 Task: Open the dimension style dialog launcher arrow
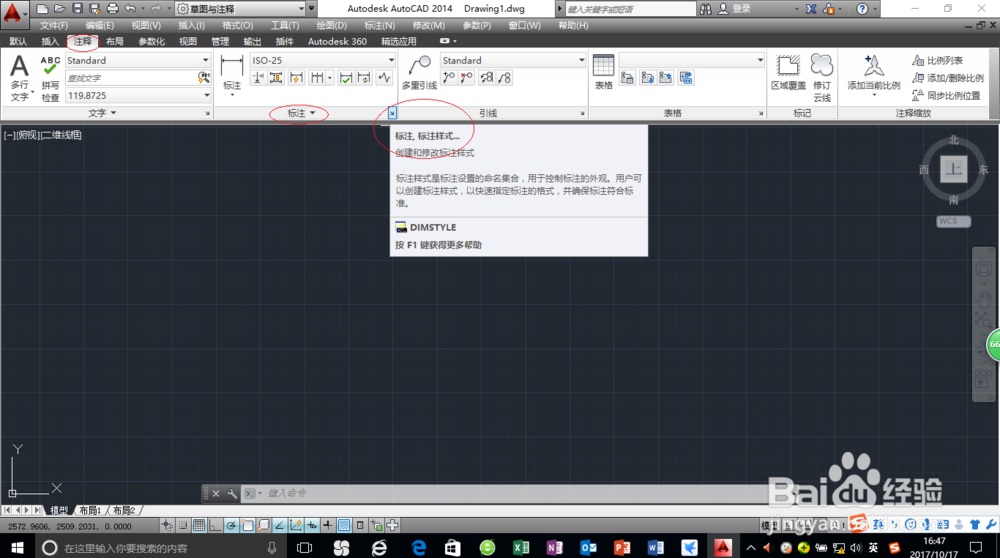tap(392, 113)
